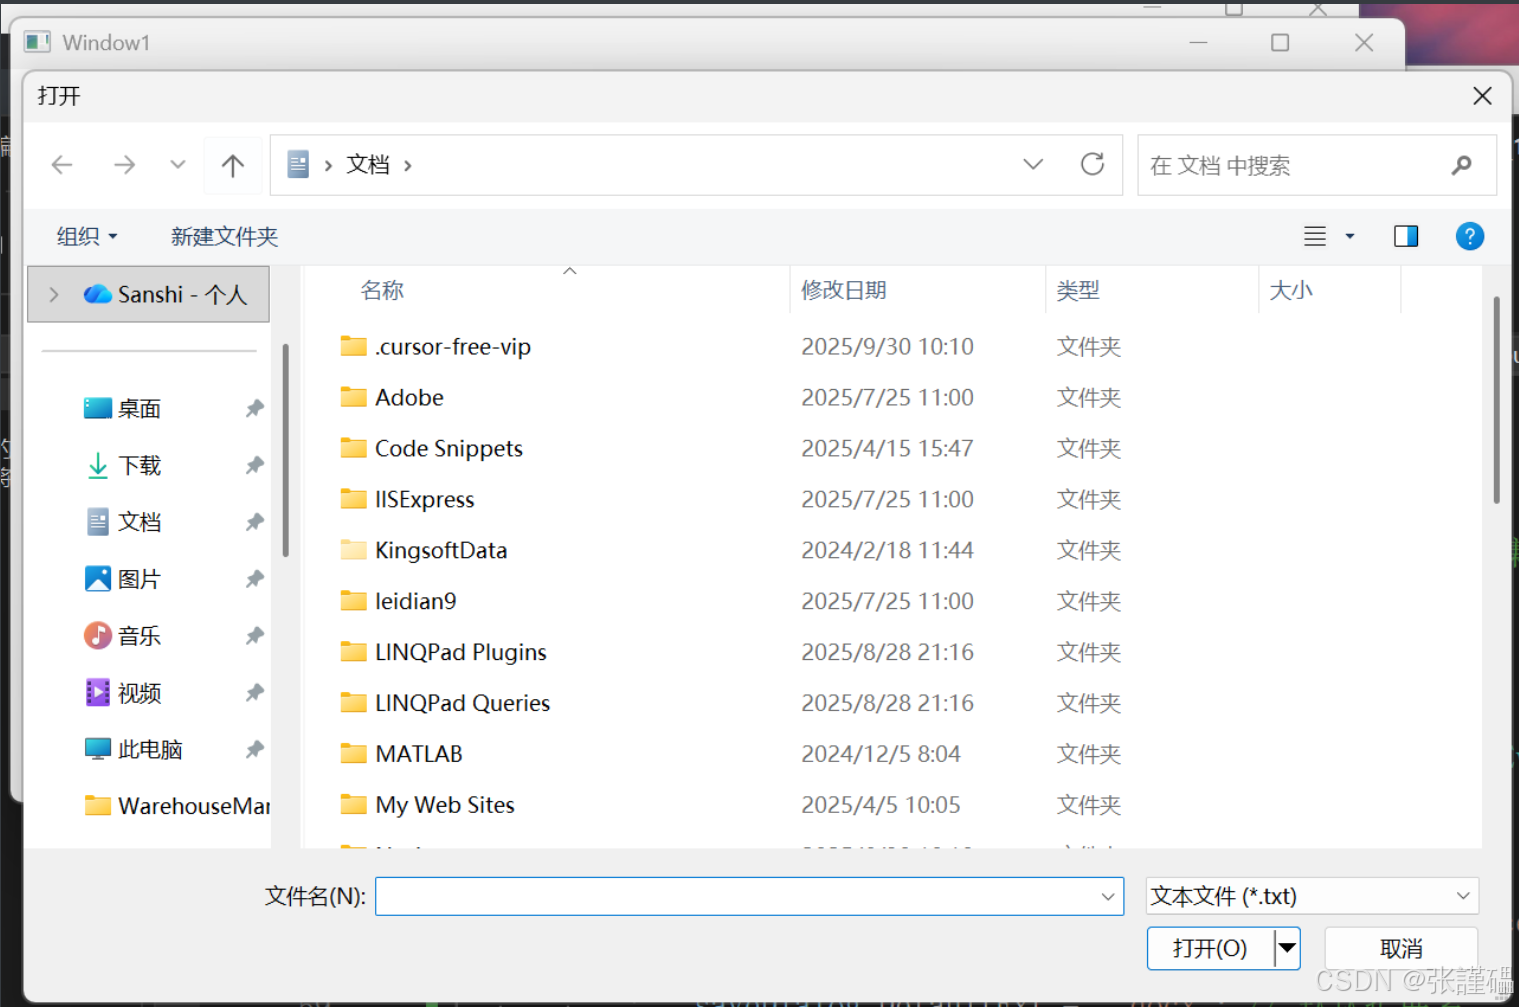Screen dimensions: 1519x1007
Task: Open 图片 in the navigation pane
Action: click(x=139, y=579)
